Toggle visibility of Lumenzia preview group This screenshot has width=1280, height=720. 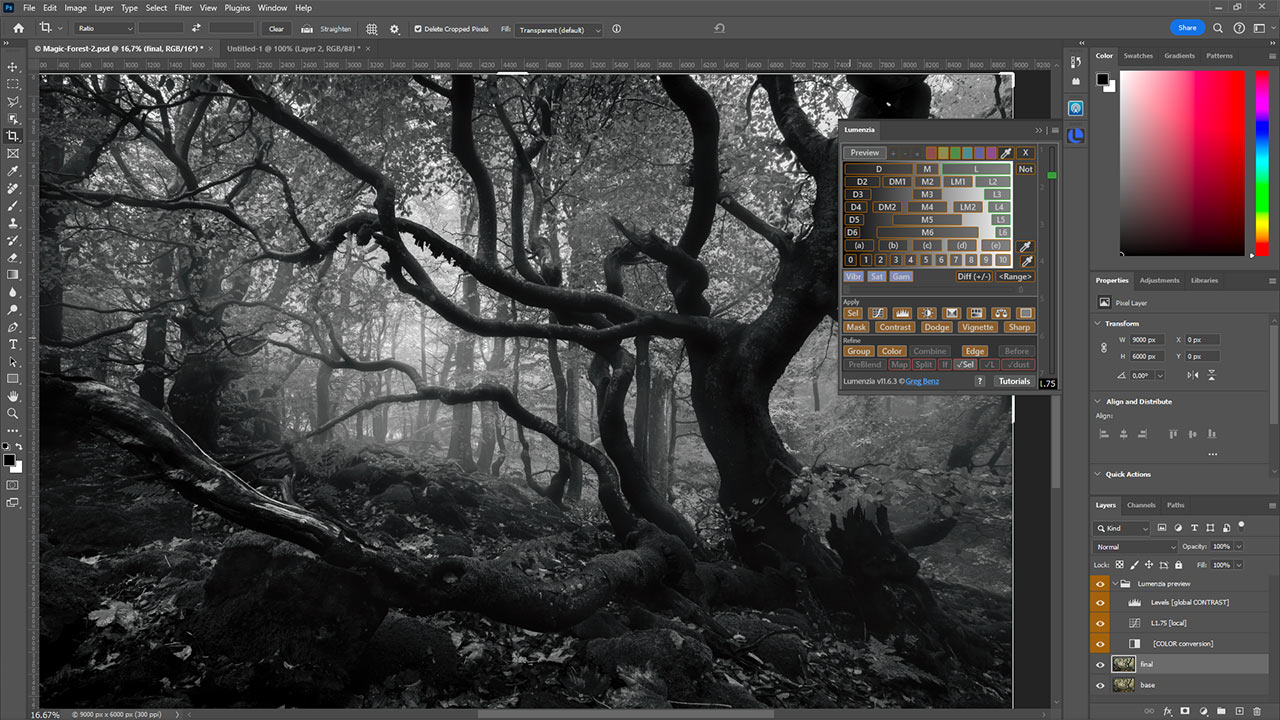coord(1100,583)
